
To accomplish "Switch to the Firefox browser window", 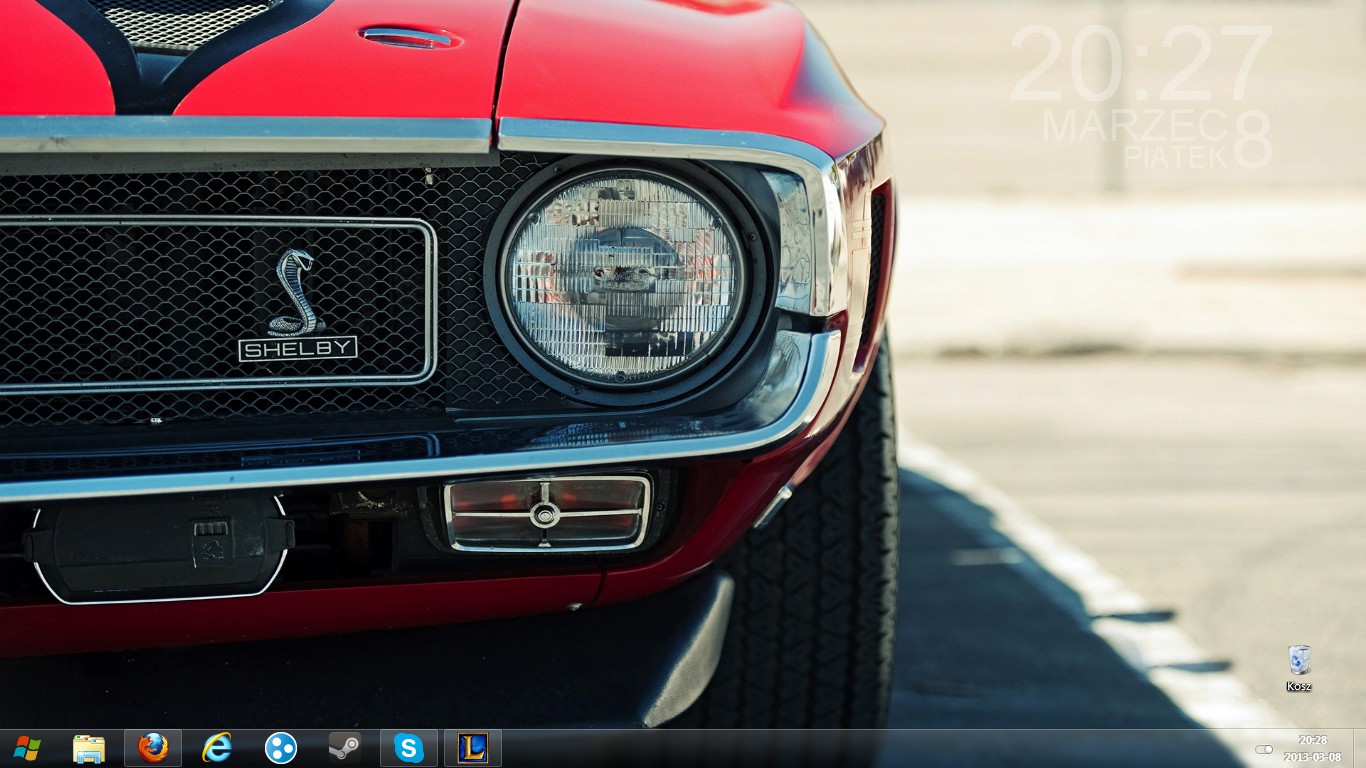I will click(x=153, y=748).
